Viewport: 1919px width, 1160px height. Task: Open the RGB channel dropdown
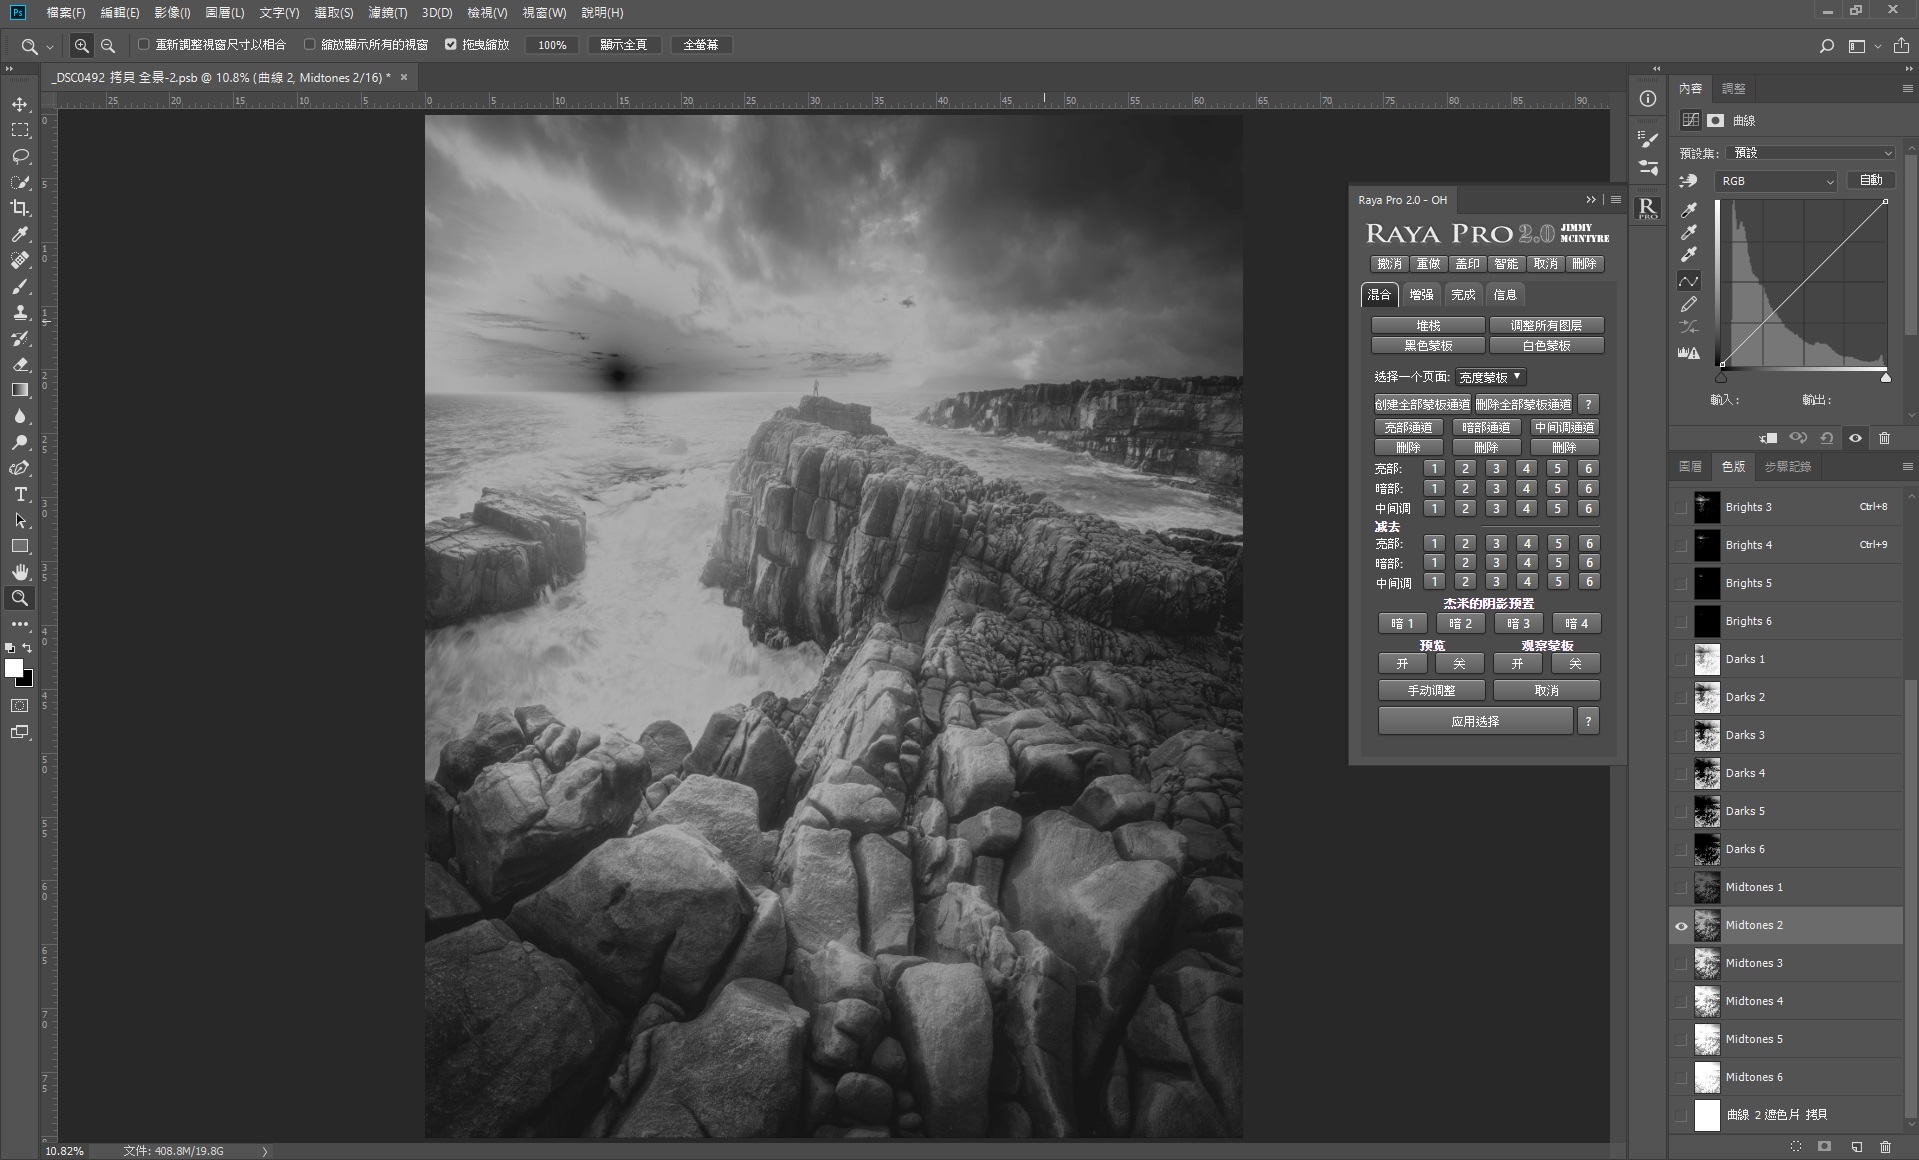(x=1776, y=181)
